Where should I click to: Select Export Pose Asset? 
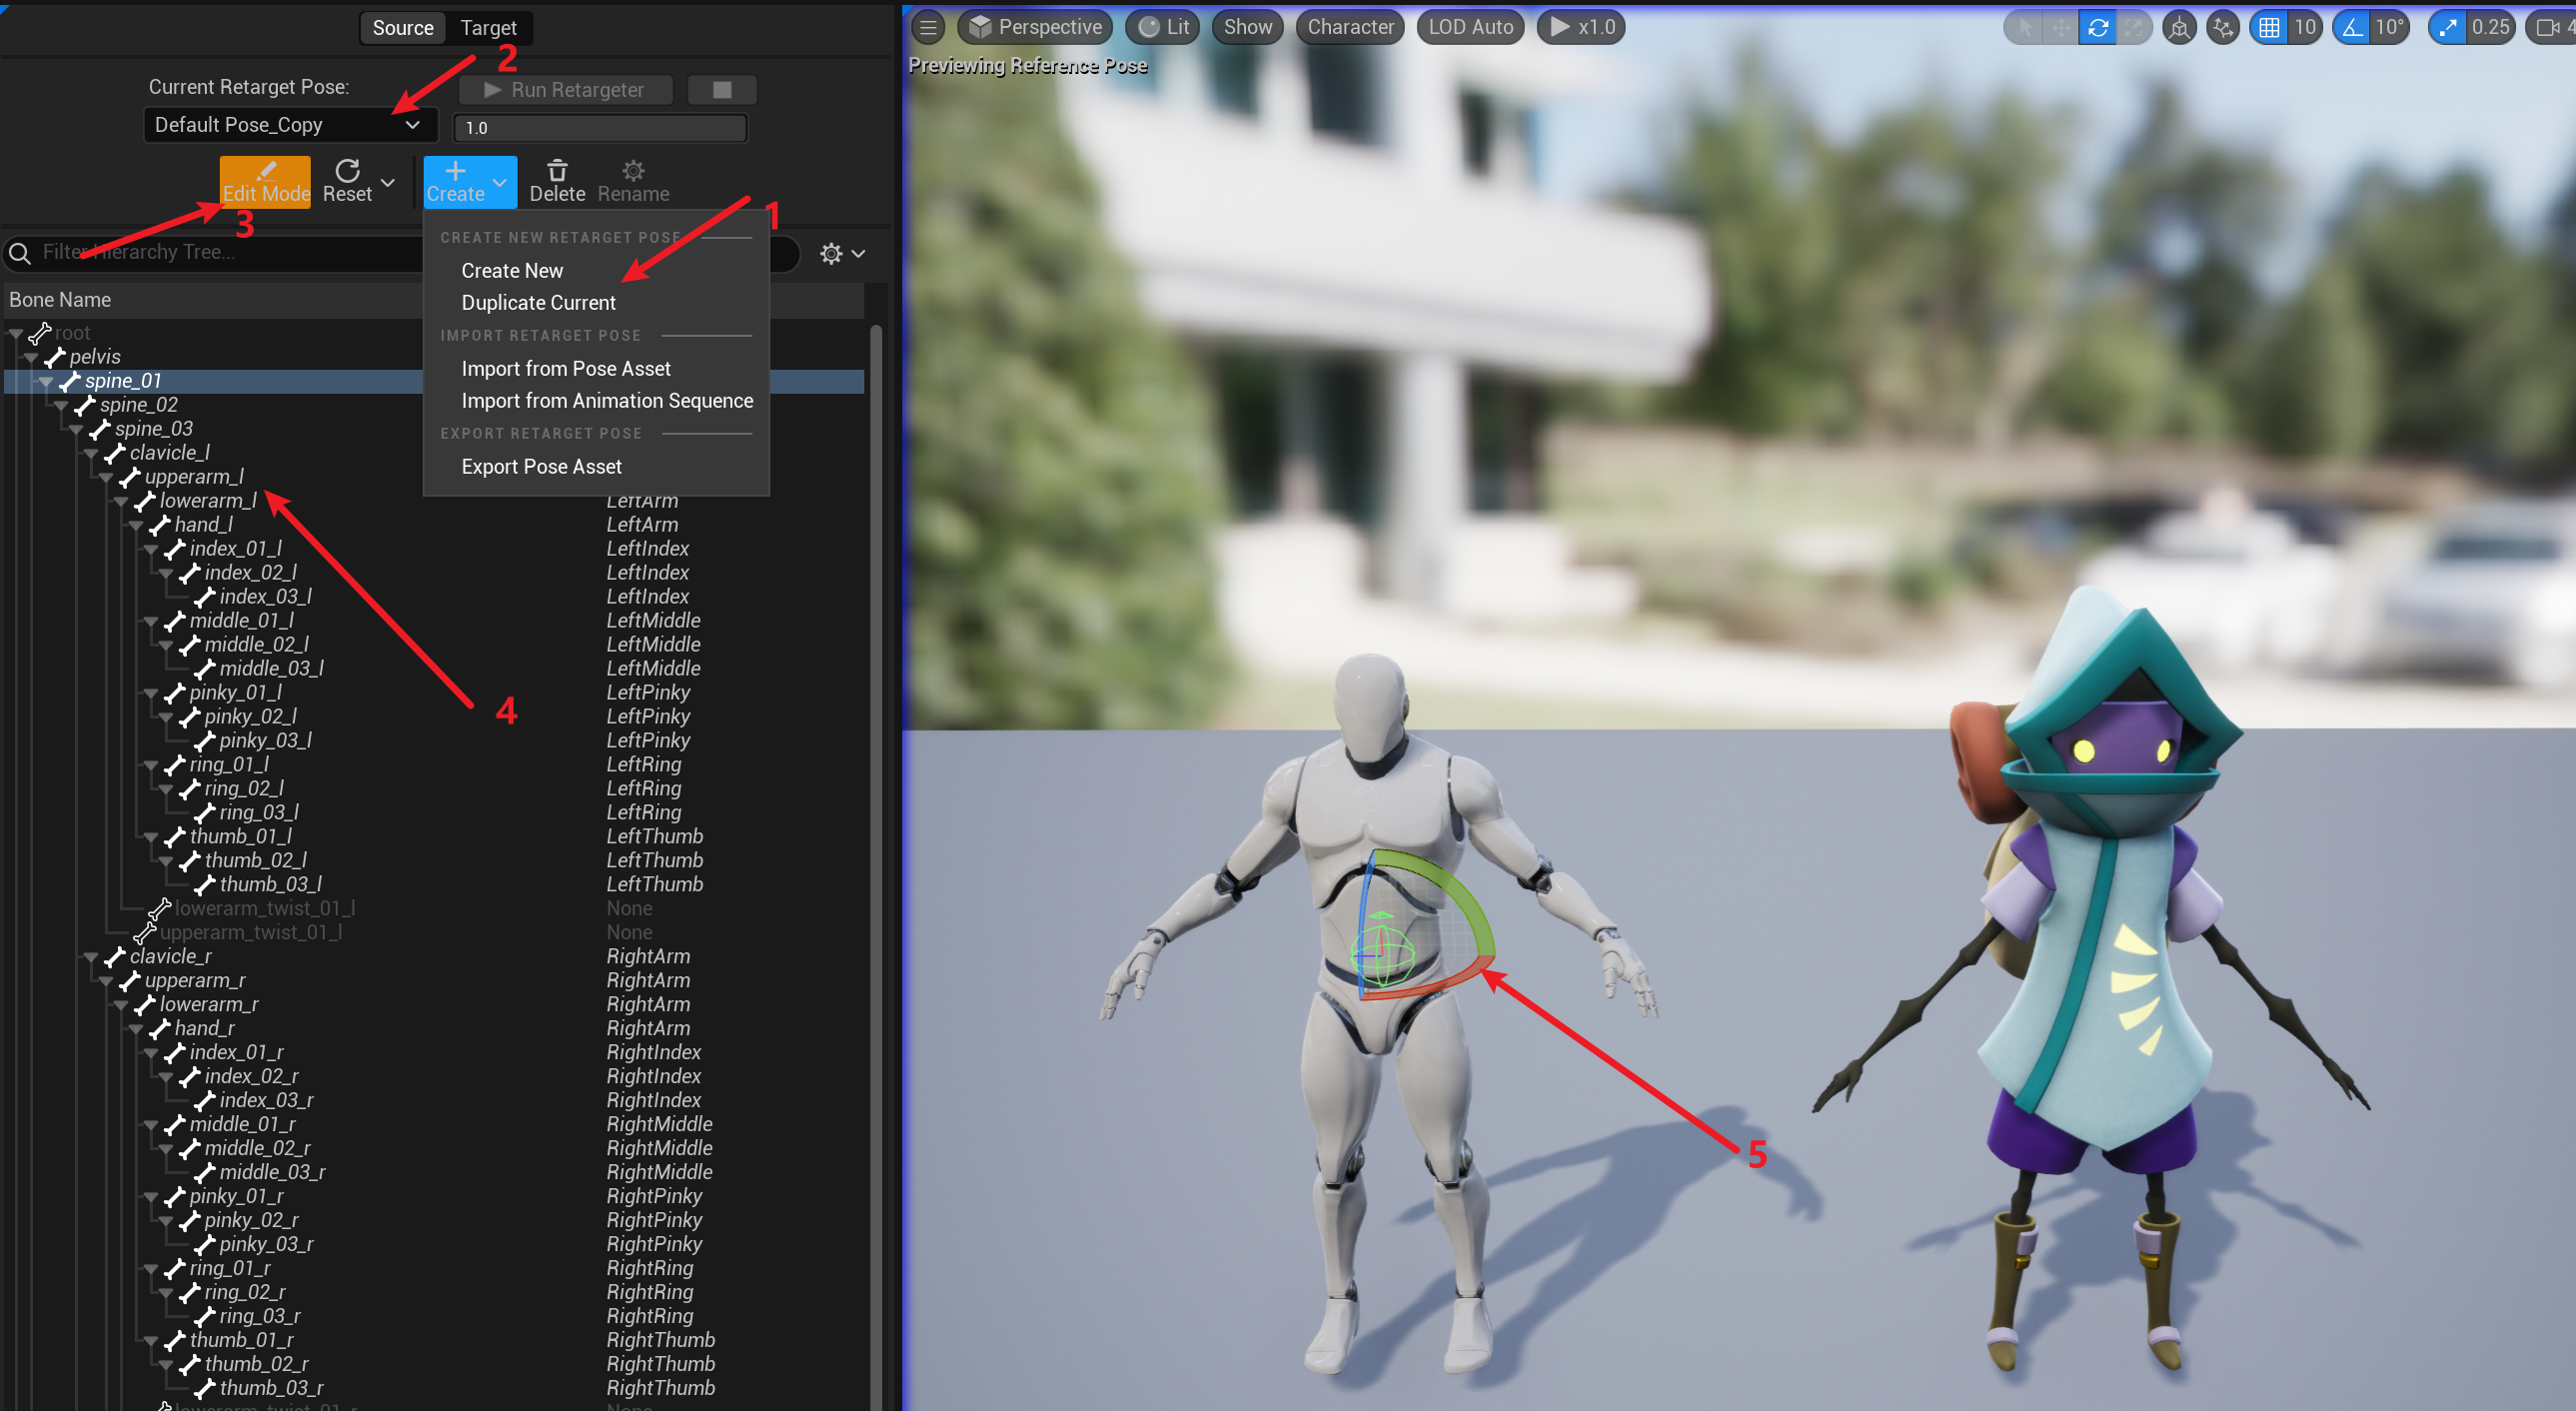coord(541,467)
